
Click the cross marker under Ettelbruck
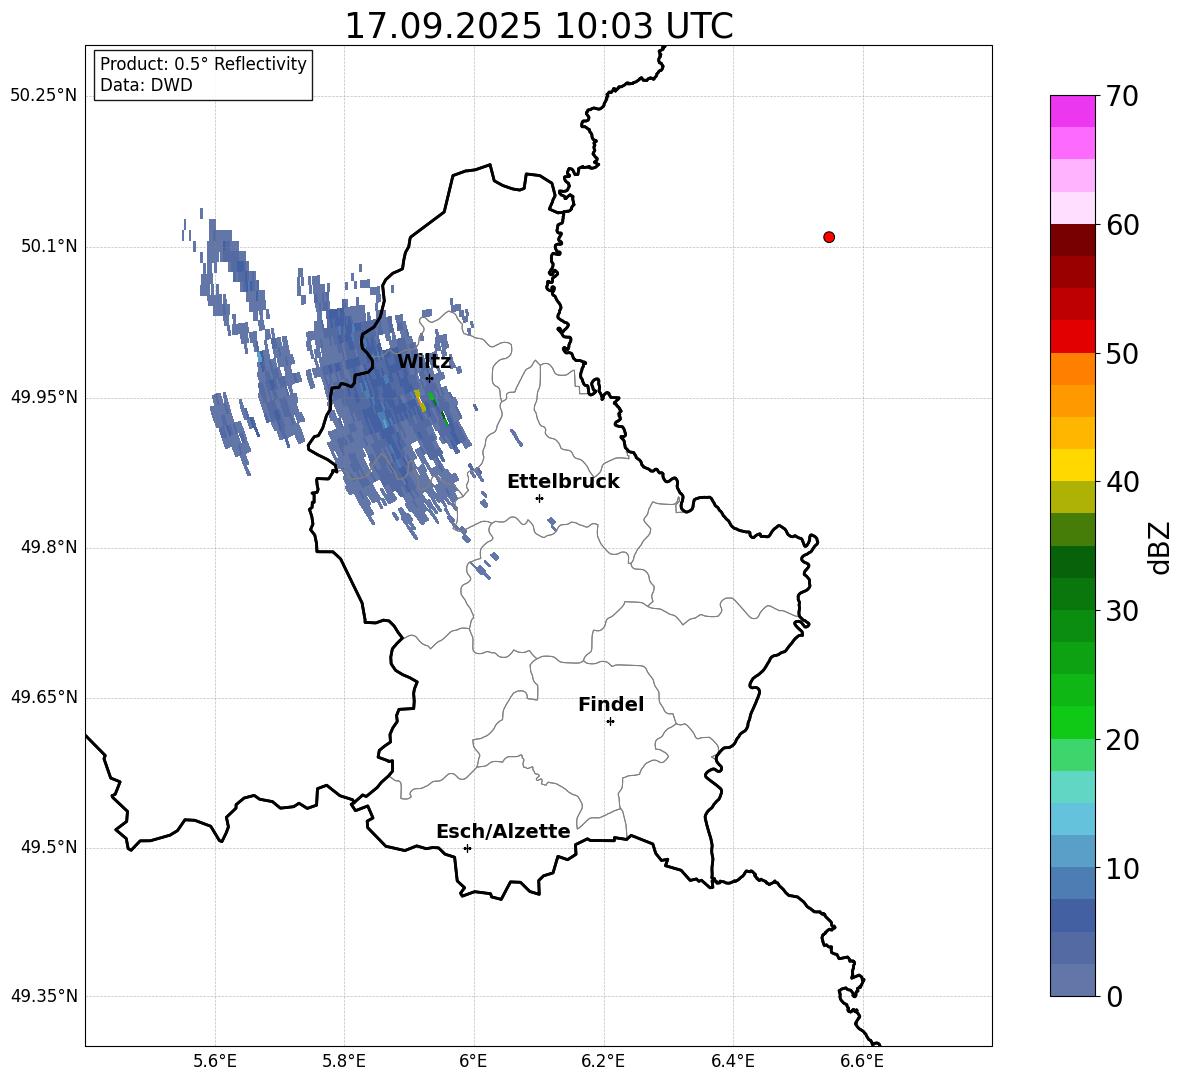[x=539, y=498]
